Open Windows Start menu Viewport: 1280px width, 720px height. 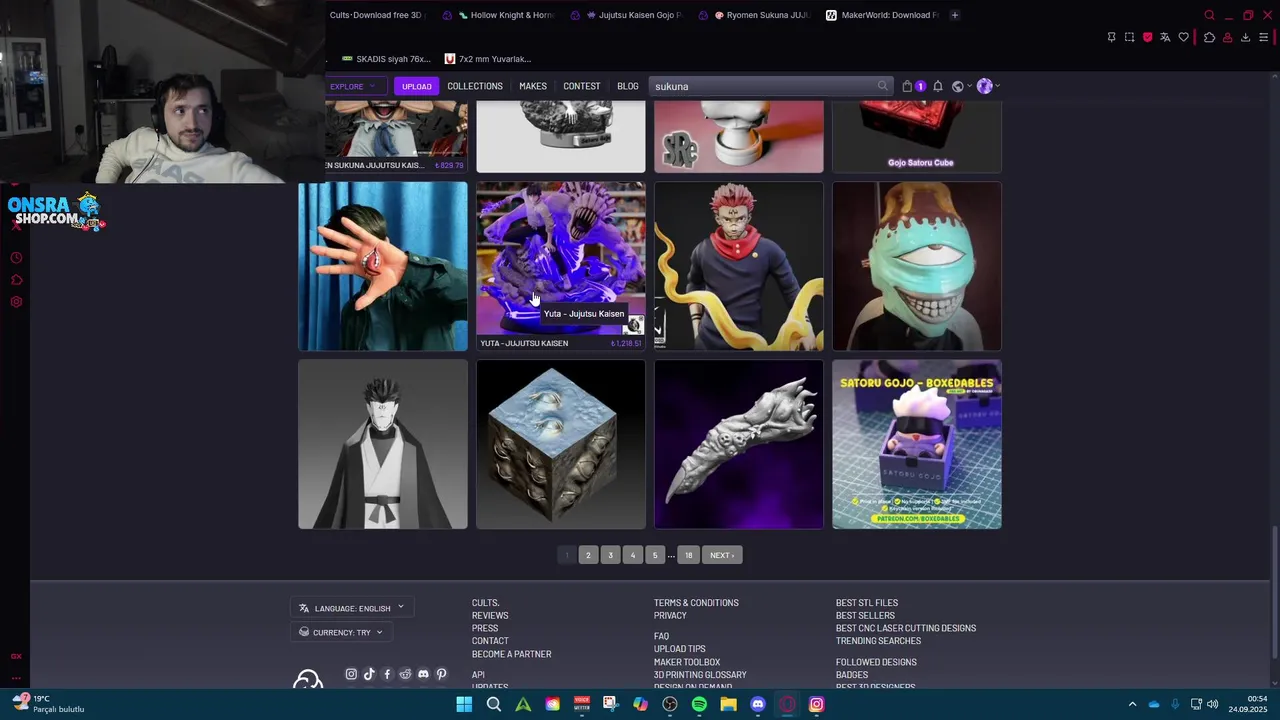464,704
